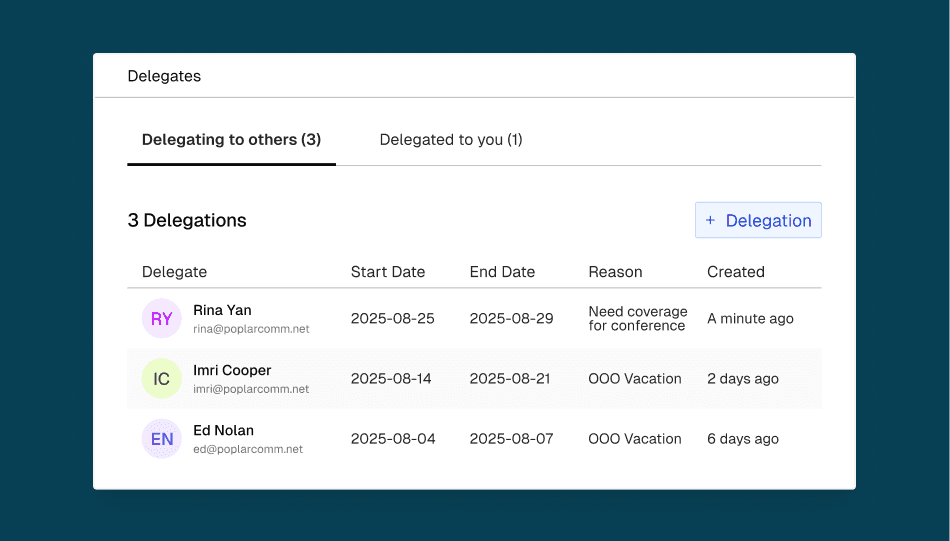Sort by the Start Date column
This screenshot has height=541, width=950.
[x=387, y=272]
